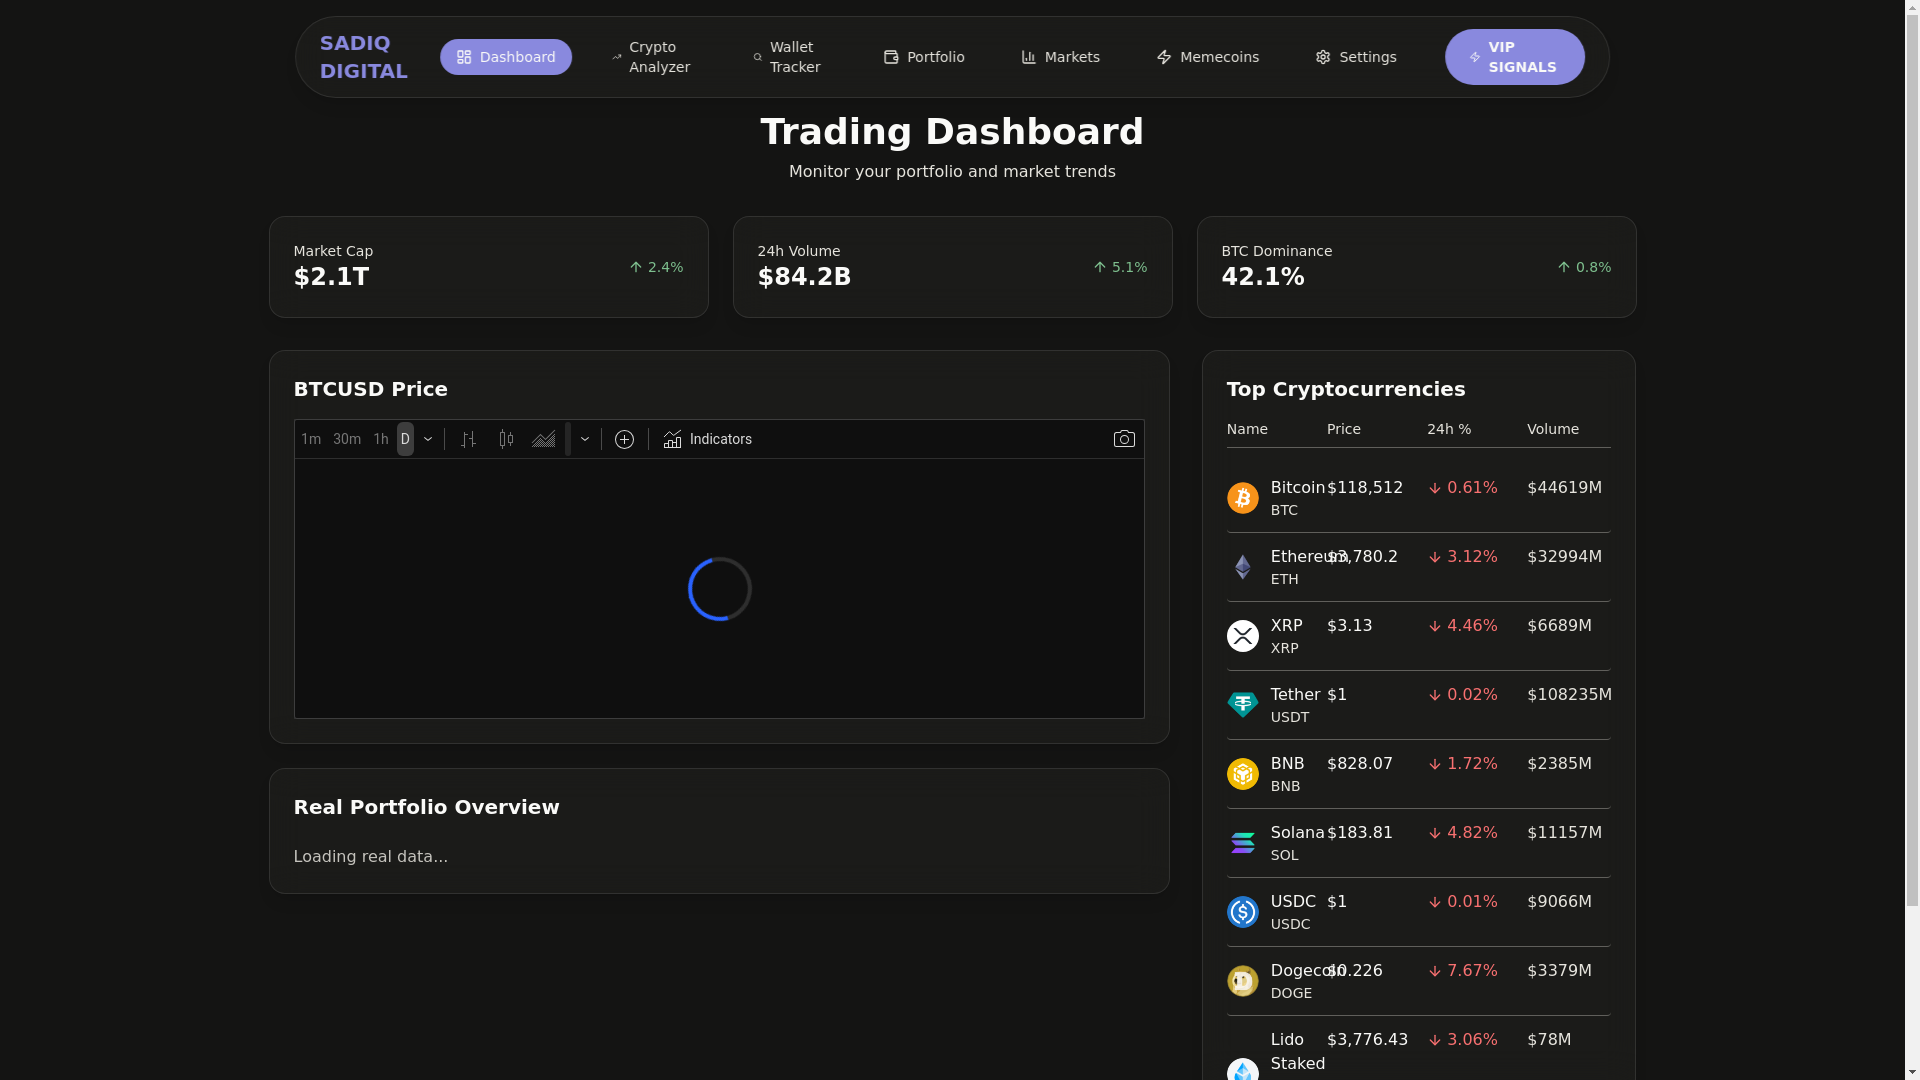This screenshot has height=1080, width=1920.
Task: Select the Area chart style icon
Action: (x=544, y=439)
